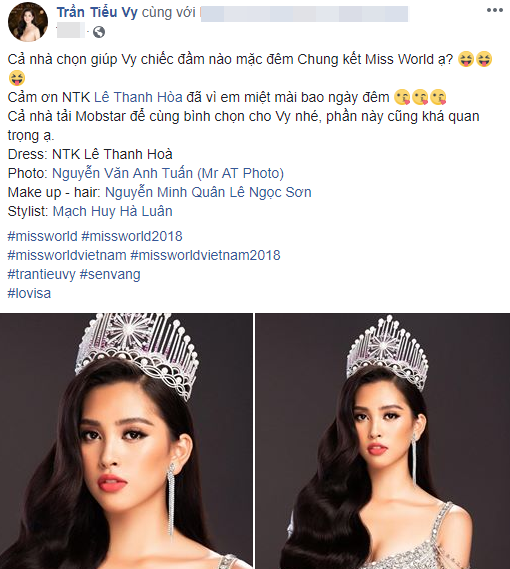Open Hà Luân profile link
Screen dimensions: 510x569
pos(146,211)
